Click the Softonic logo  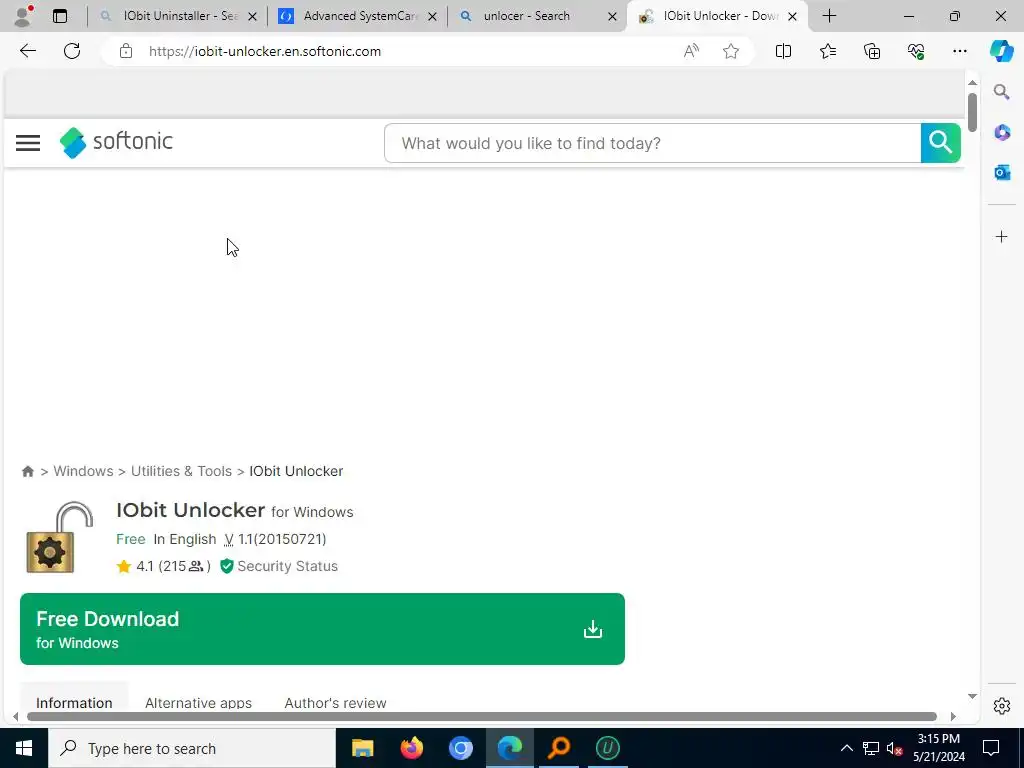(116, 142)
